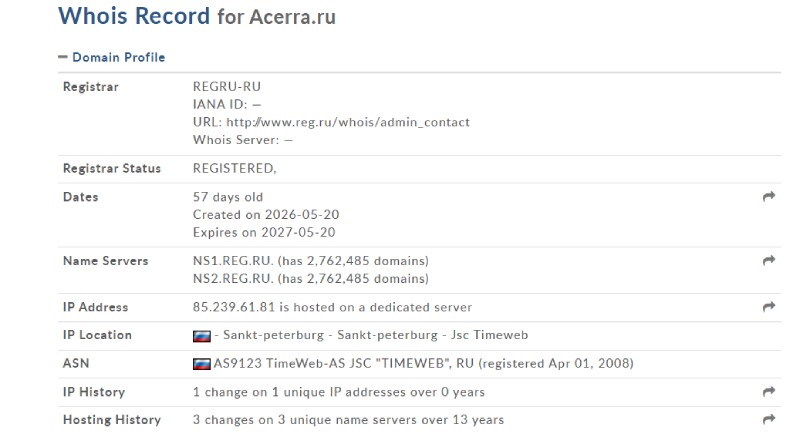This screenshot has width=800, height=444.
Task: Click the arrow icon beside Name Servers
Action: coord(769,261)
